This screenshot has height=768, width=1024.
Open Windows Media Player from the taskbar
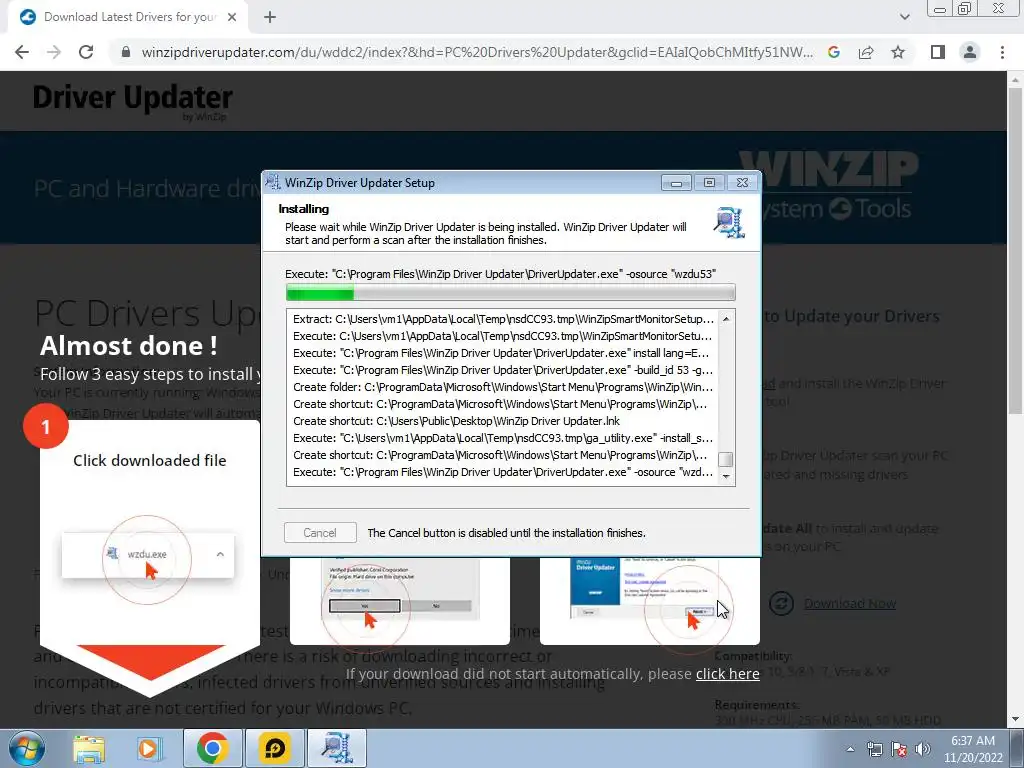149,748
